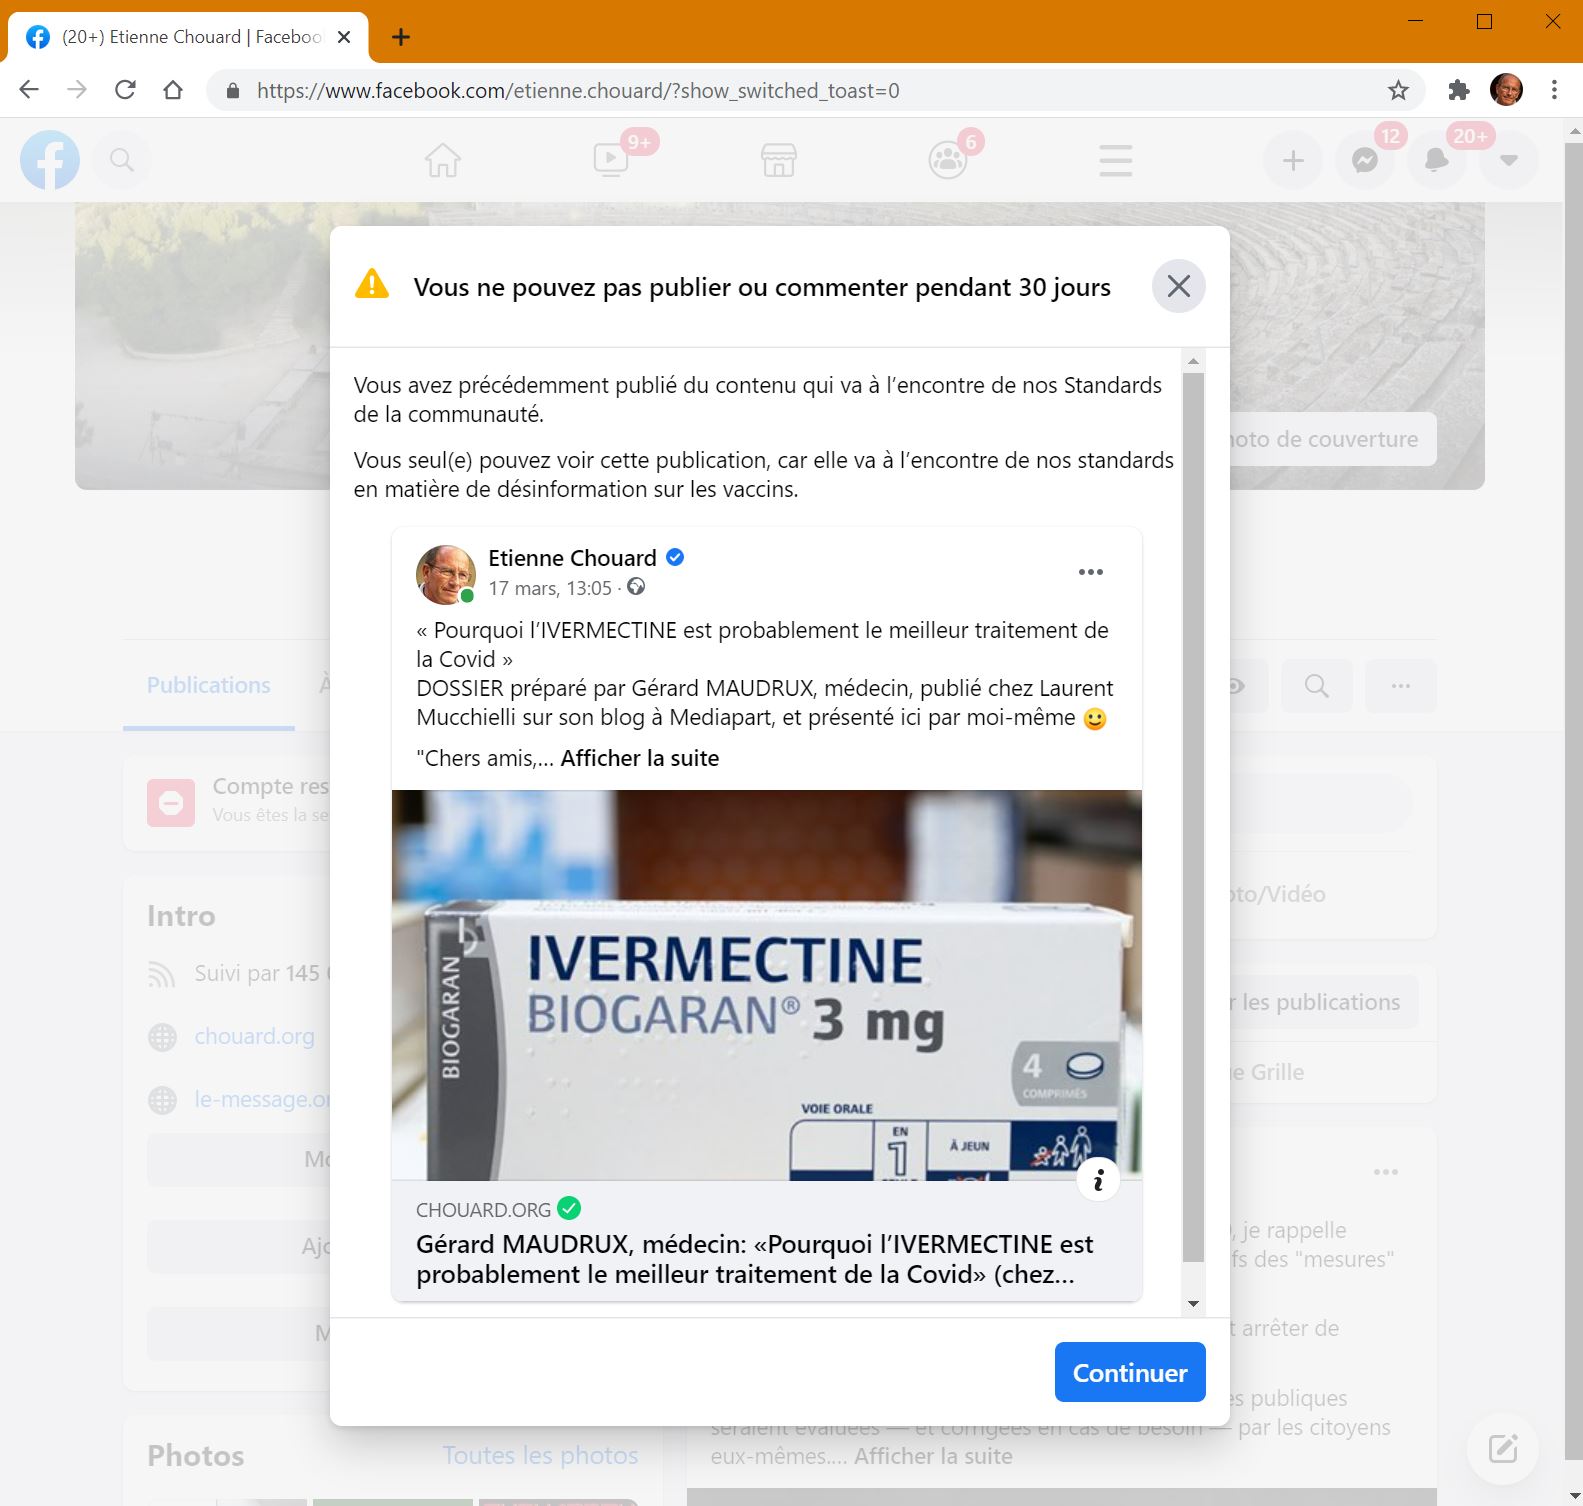Open hamburger menu icon in Facebook nav
The width and height of the screenshot is (1583, 1506).
1115,160
